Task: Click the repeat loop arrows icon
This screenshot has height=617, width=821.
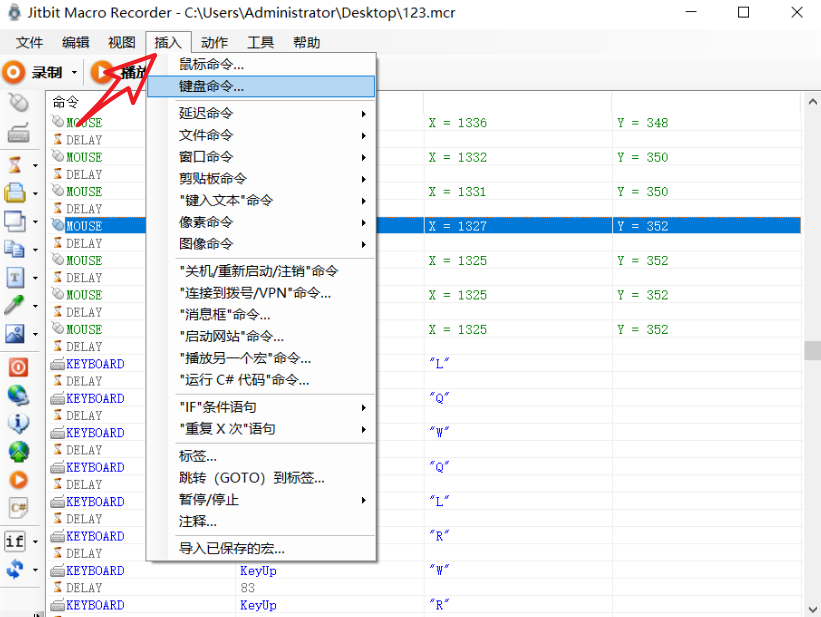Action: pos(15,569)
